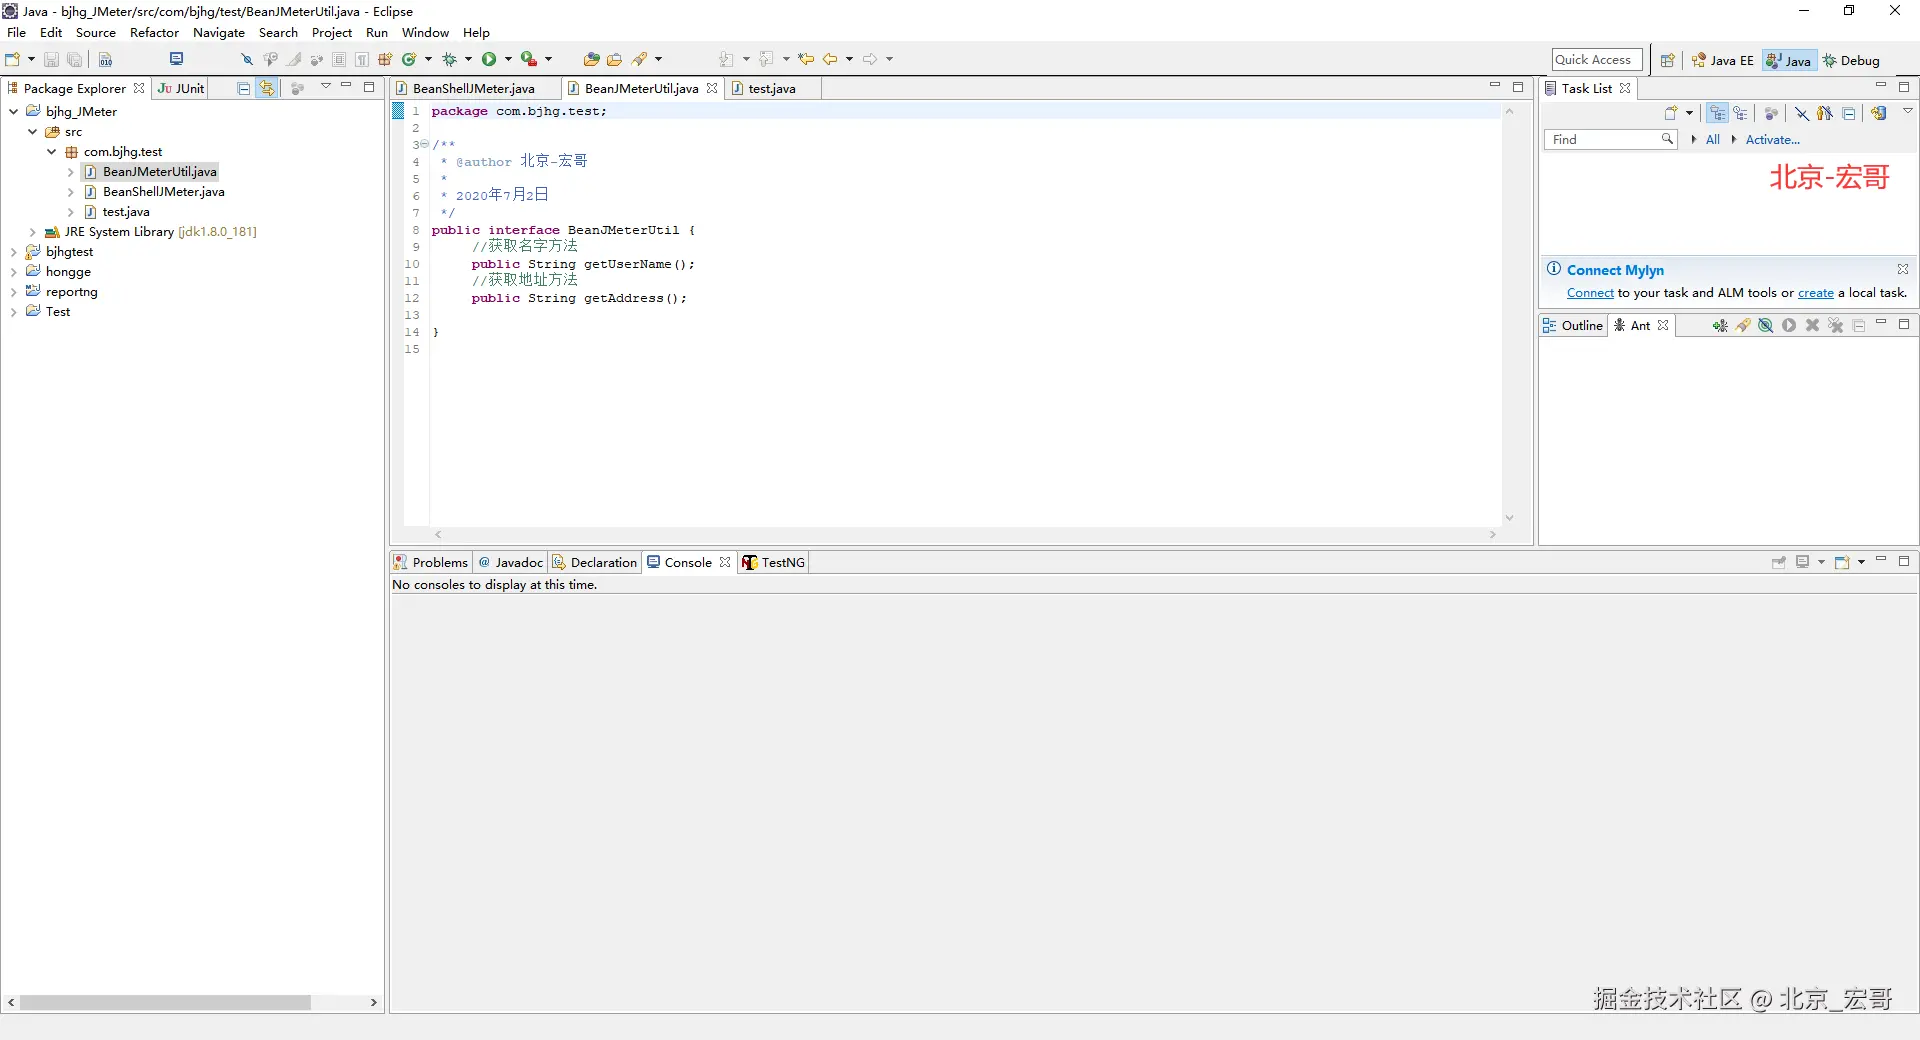Toggle Hide Private Tasks in Task List

tap(1825, 113)
